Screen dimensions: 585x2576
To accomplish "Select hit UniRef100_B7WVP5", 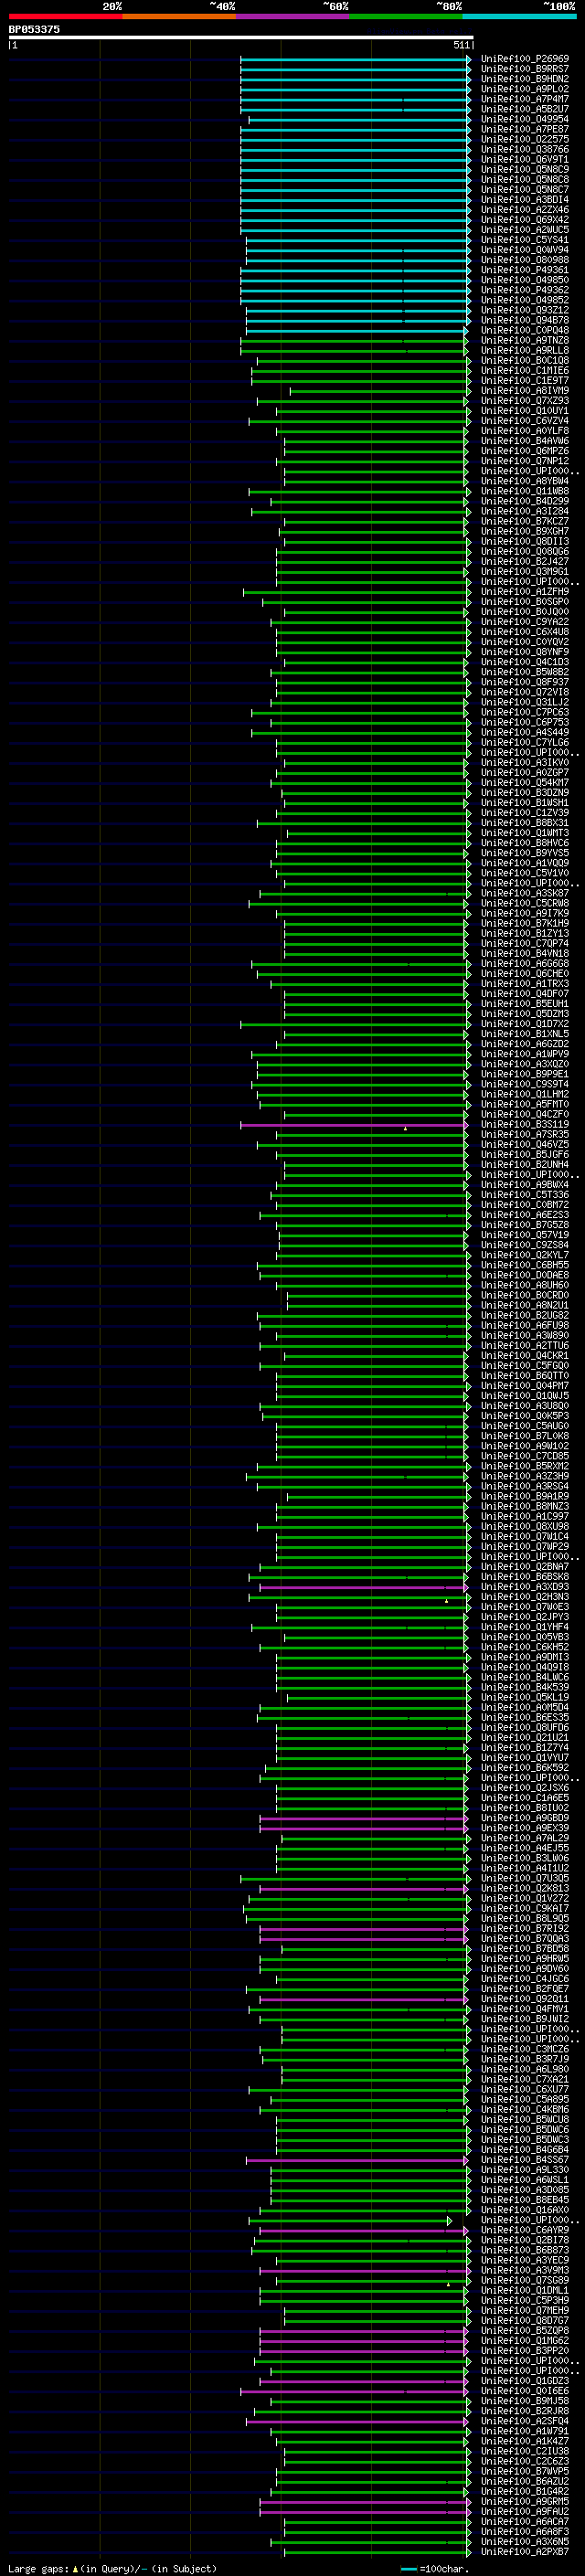I will point(525,2471).
